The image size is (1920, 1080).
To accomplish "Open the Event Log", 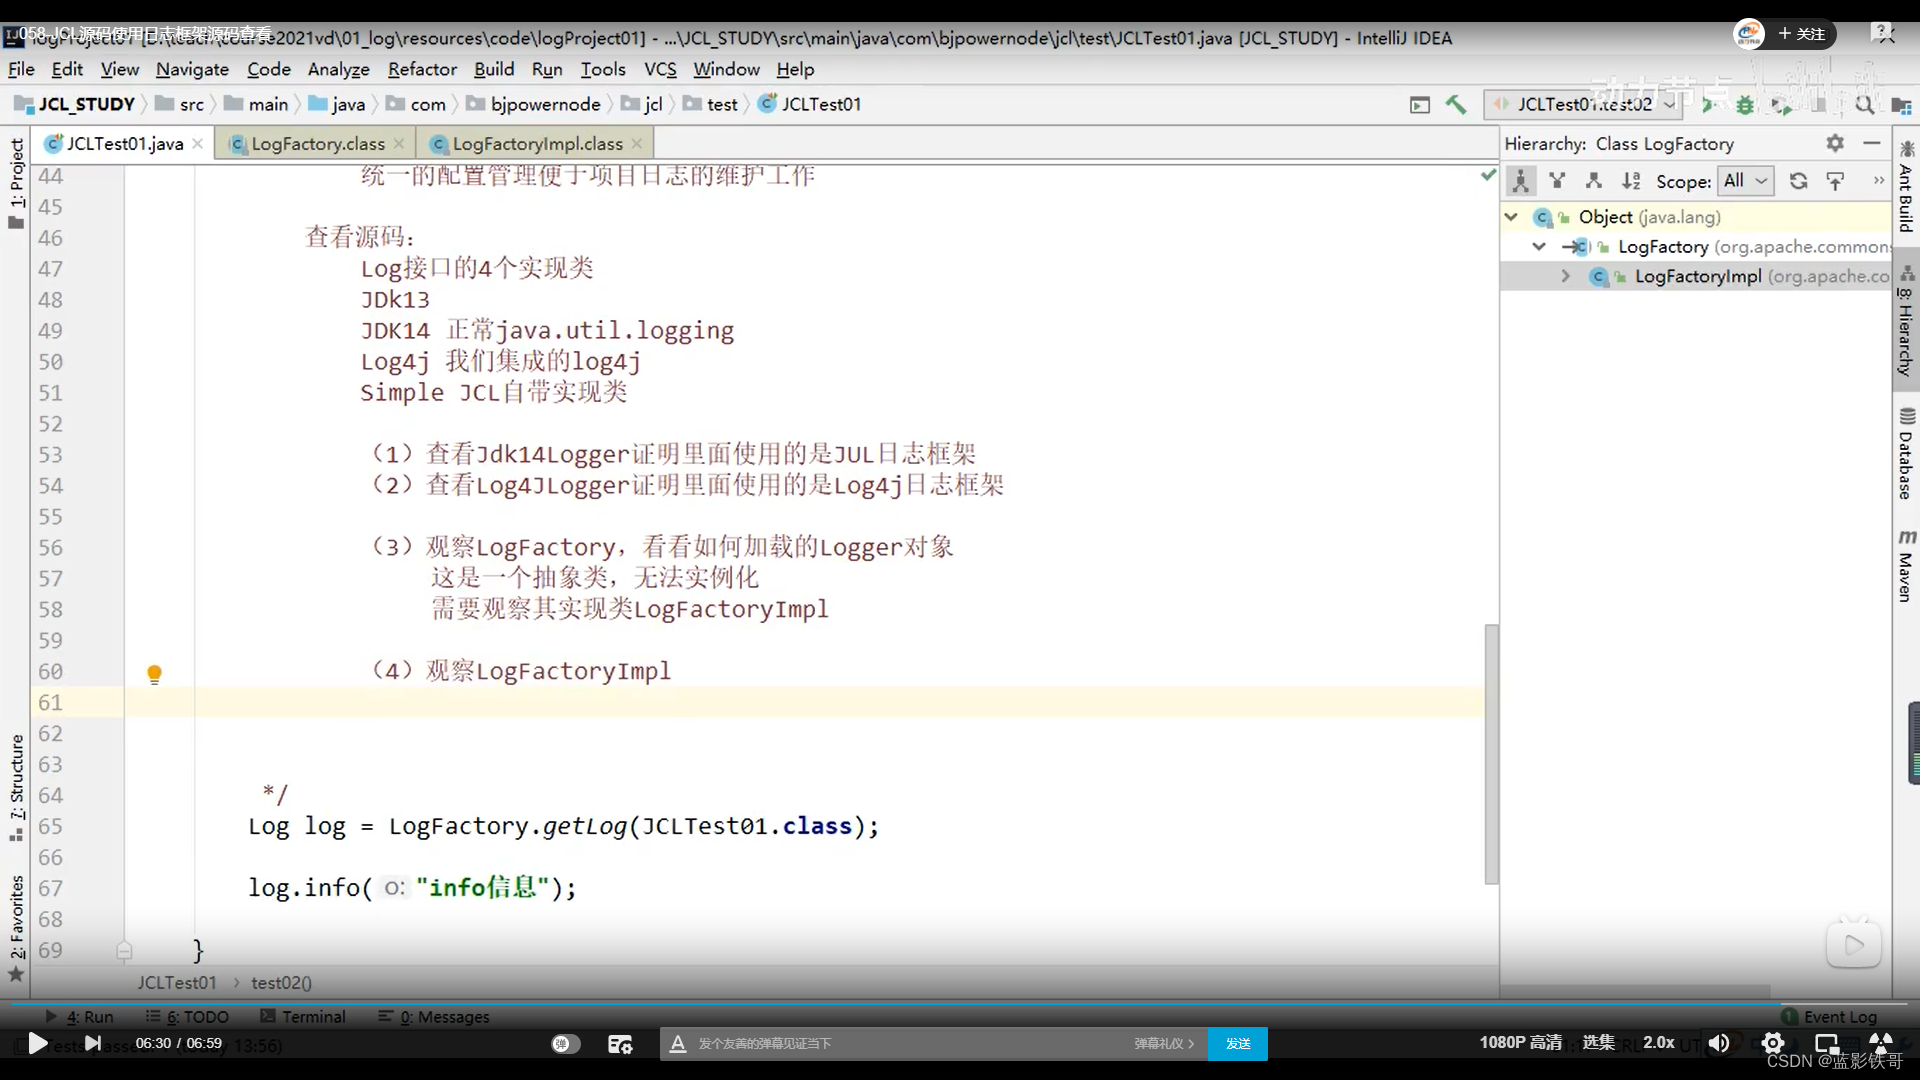I will tap(1830, 1016).
